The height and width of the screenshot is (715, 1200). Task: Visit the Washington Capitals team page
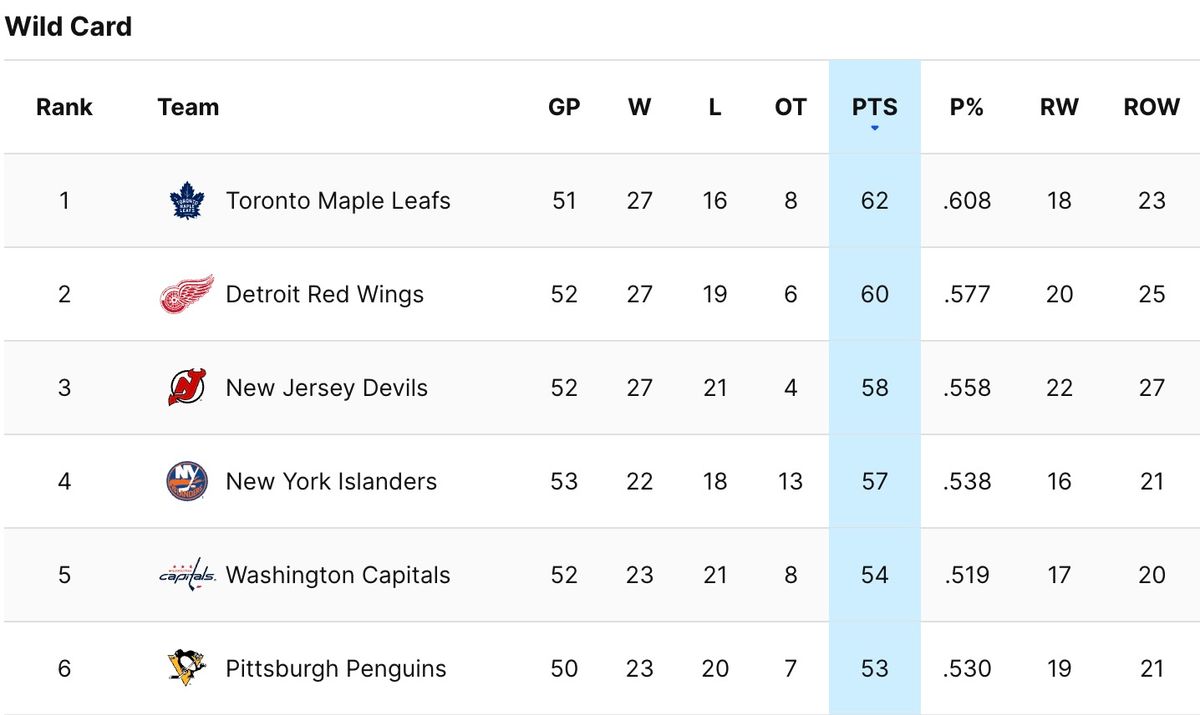[338, 575]
